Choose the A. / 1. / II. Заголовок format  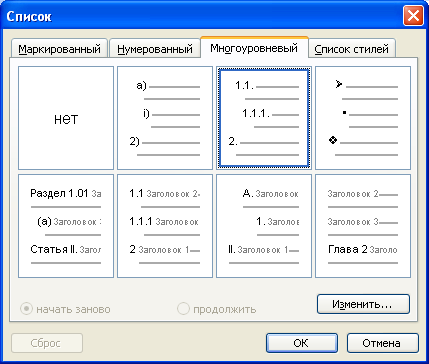pyautogui.click(x=264, y=226)
